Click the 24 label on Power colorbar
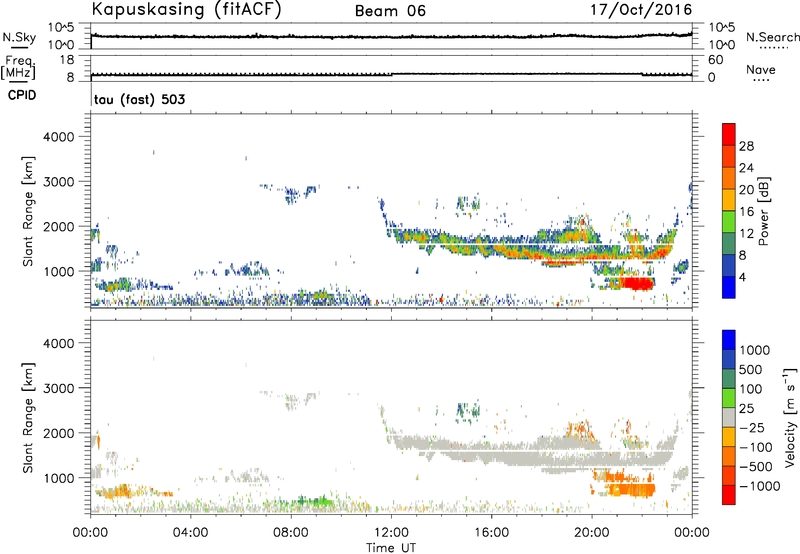This screenshot has width=800, height=554. (x=746, y=168)
